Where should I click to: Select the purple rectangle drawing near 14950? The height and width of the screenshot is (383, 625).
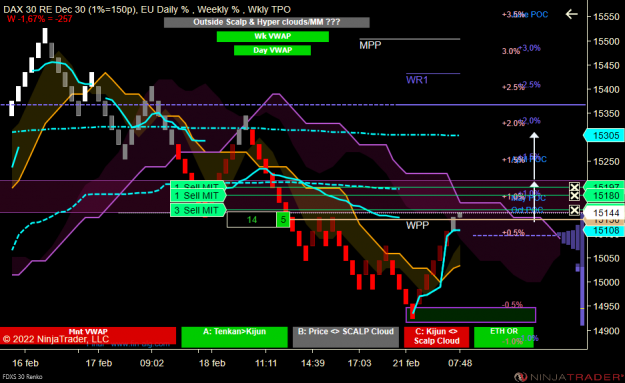(471, 315)
